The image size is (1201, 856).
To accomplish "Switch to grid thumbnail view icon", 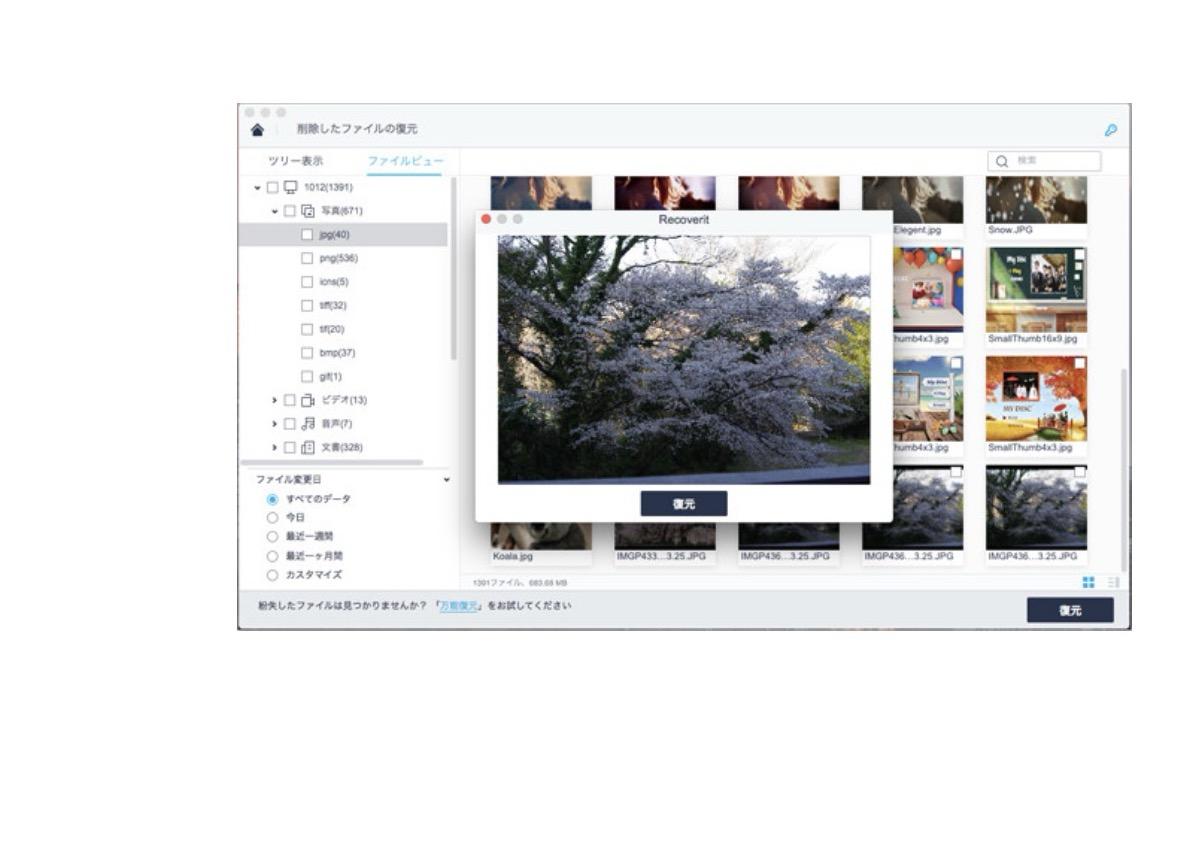I will (x=1088, y=582).
